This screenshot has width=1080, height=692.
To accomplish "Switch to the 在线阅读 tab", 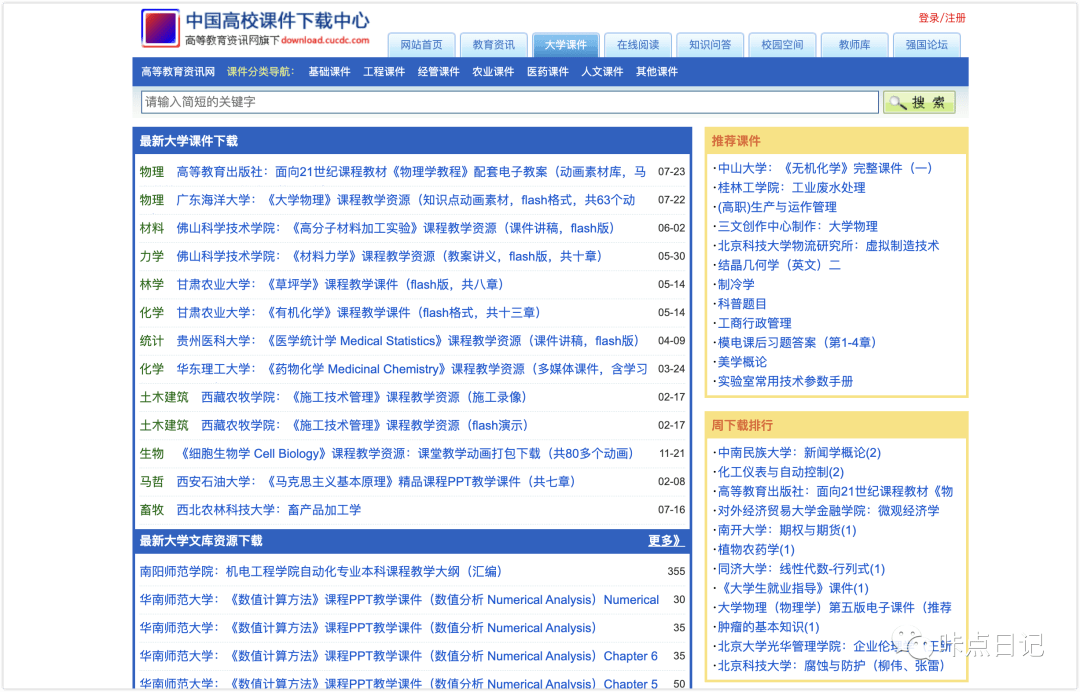I will coord(638,45).
